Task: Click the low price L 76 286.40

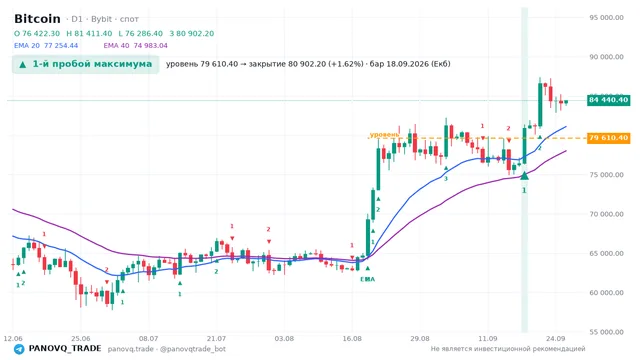Action: coord(140,33)
